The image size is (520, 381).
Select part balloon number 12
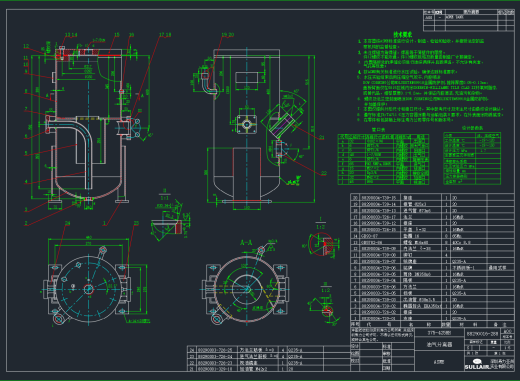[26, 46]
